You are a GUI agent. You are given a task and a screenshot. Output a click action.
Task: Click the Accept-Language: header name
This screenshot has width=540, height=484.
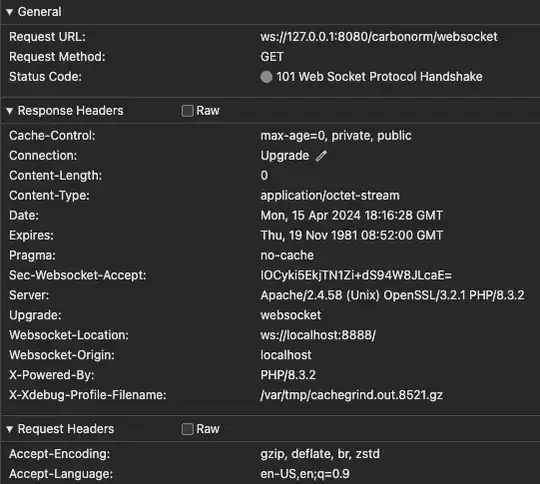(61, 474)
